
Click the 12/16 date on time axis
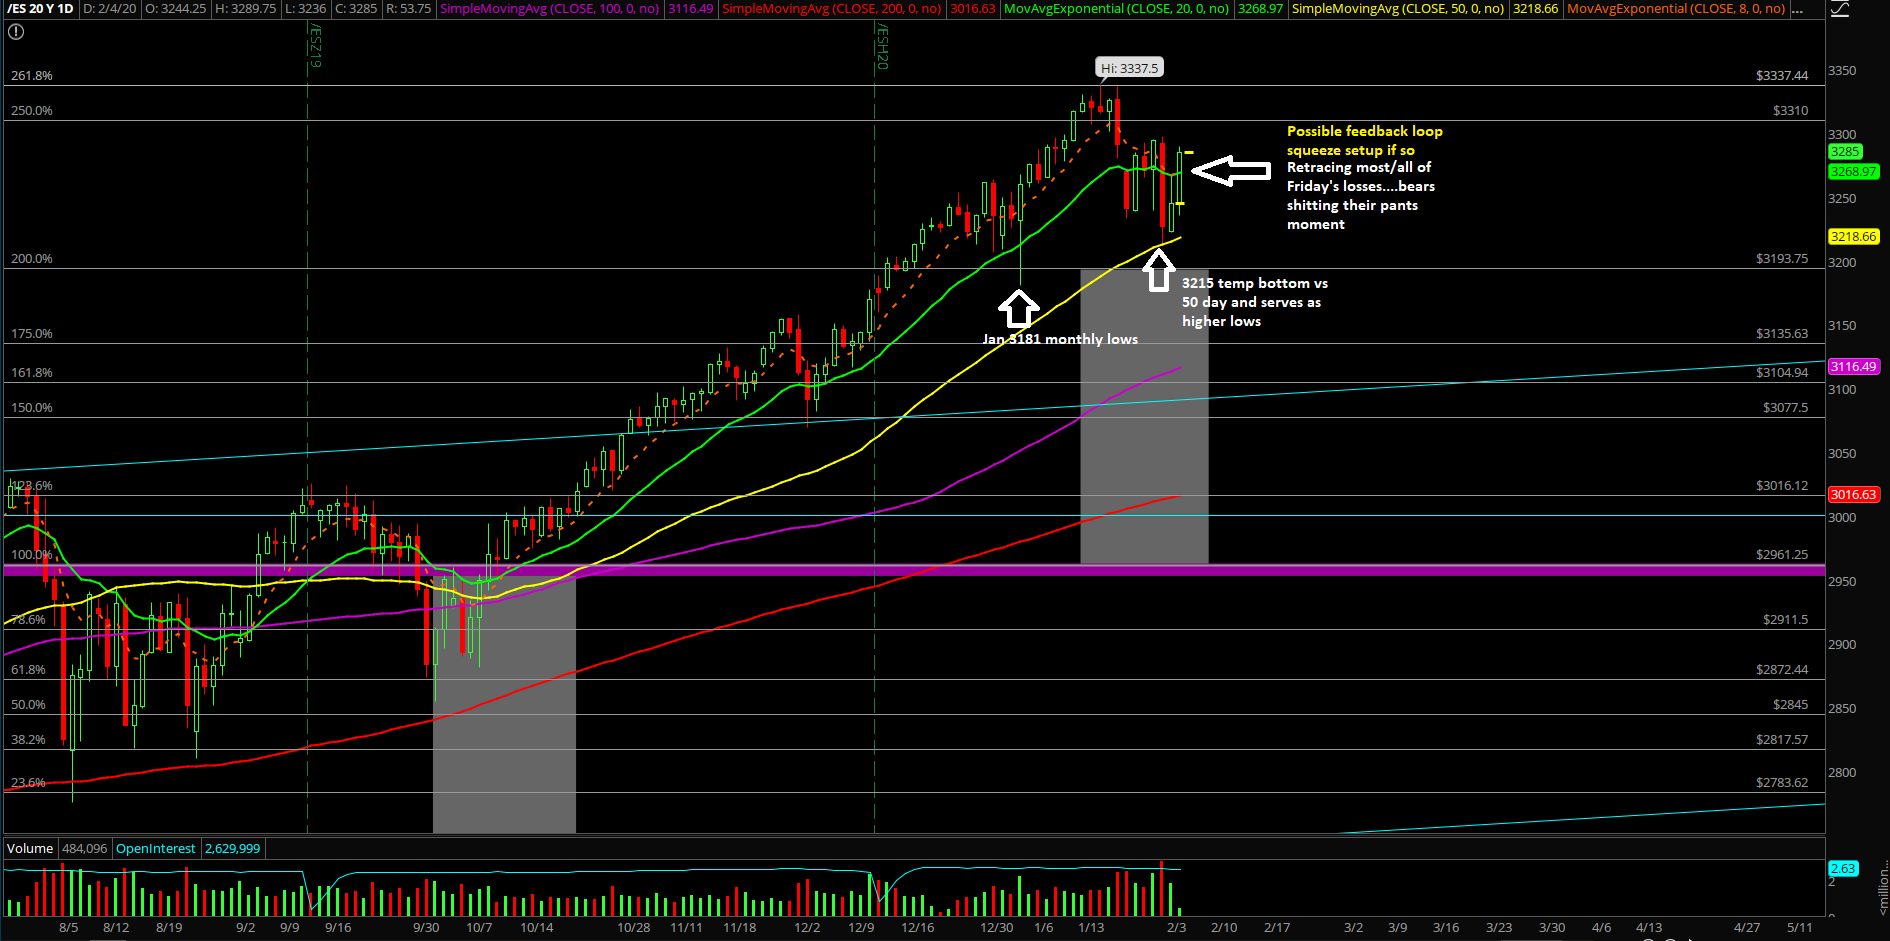point(918,928)
